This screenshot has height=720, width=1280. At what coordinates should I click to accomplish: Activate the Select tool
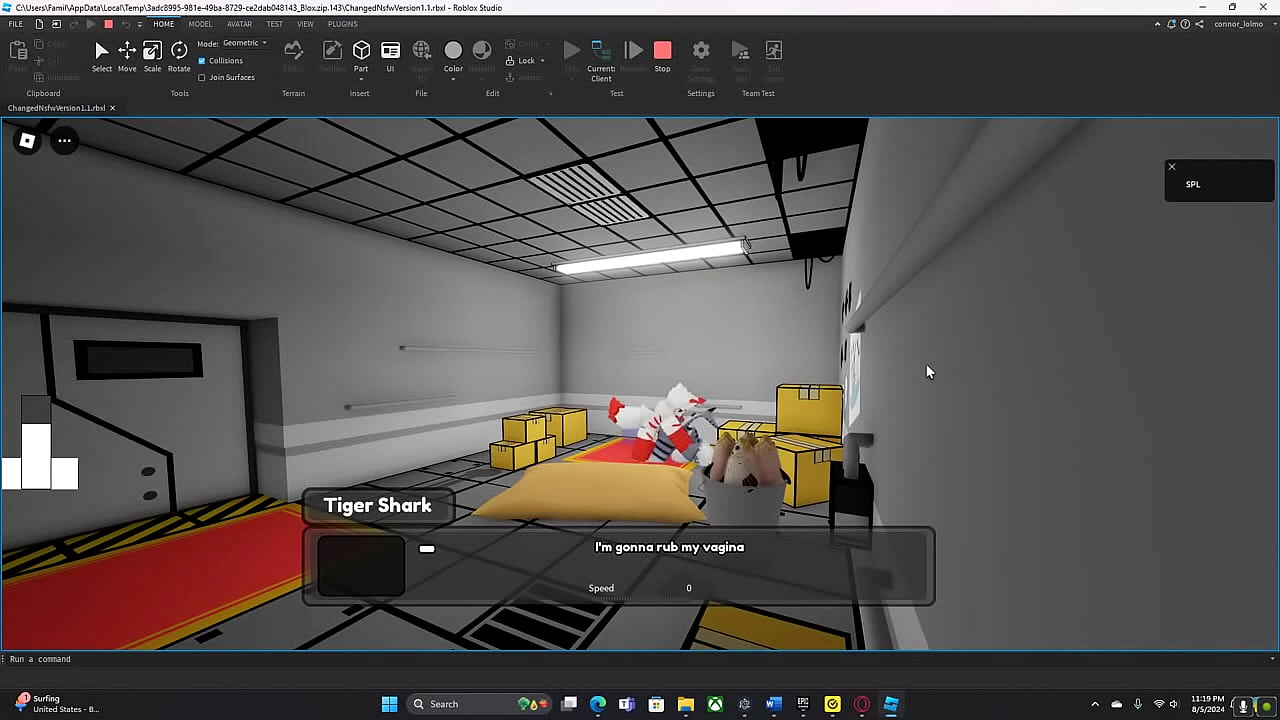101,53
